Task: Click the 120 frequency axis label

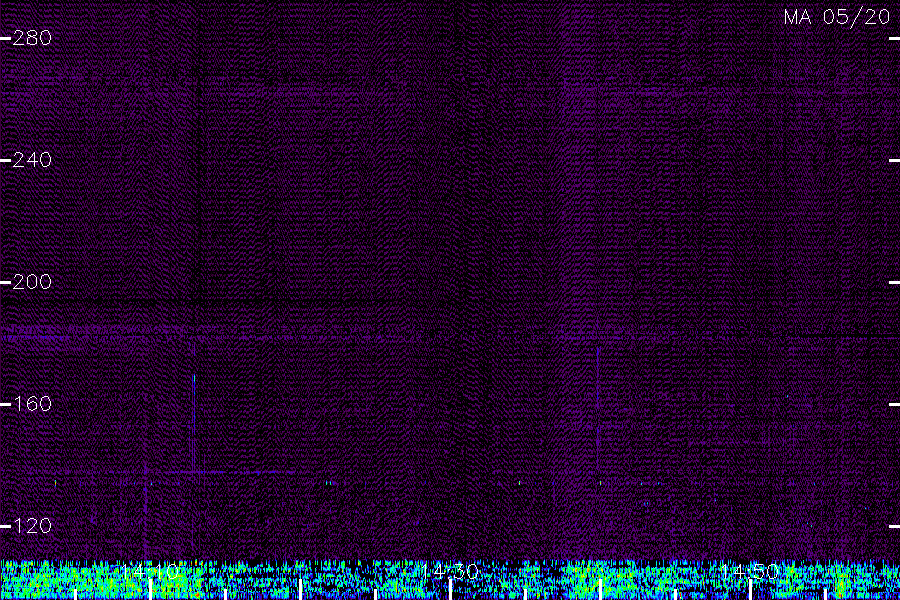Action: 32,526
